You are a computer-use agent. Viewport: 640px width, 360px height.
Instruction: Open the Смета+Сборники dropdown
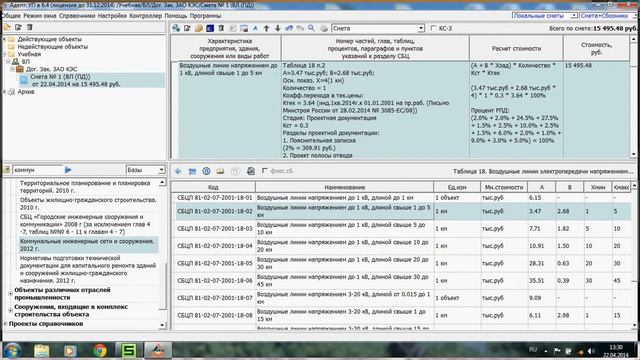(x=636, y=16)
